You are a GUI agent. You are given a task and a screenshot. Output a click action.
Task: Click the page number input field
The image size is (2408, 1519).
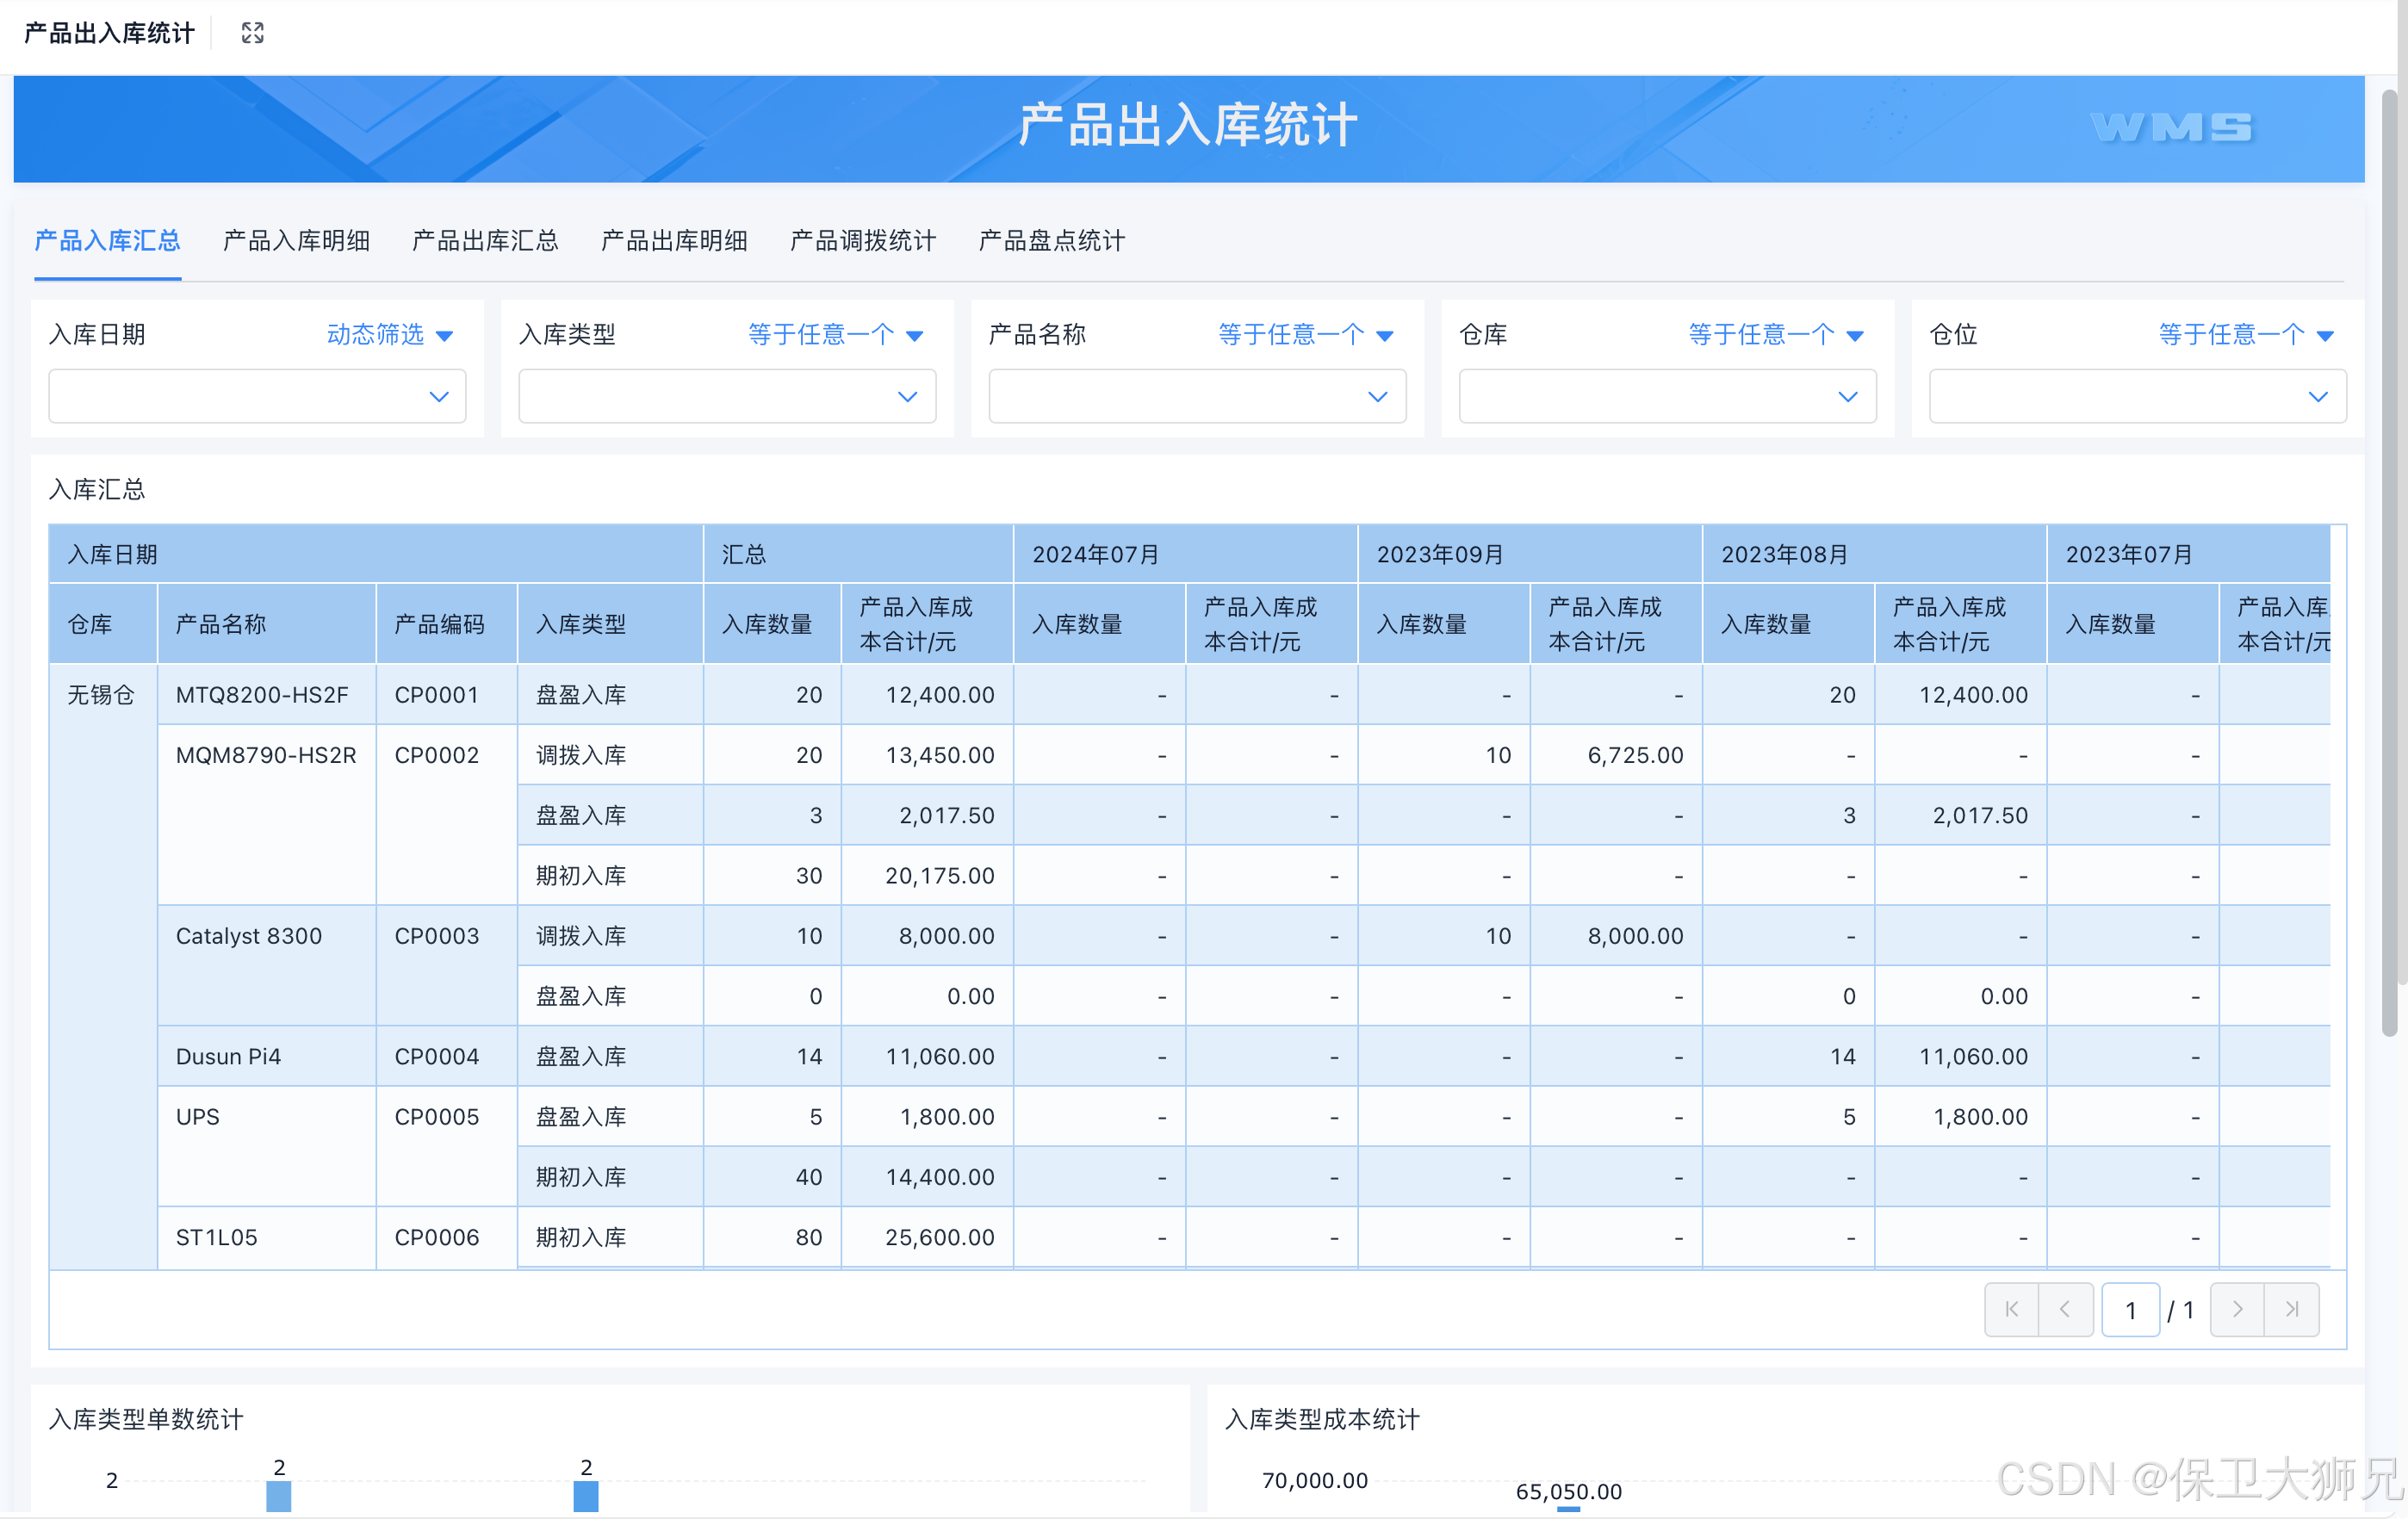coord(2131,1310)
